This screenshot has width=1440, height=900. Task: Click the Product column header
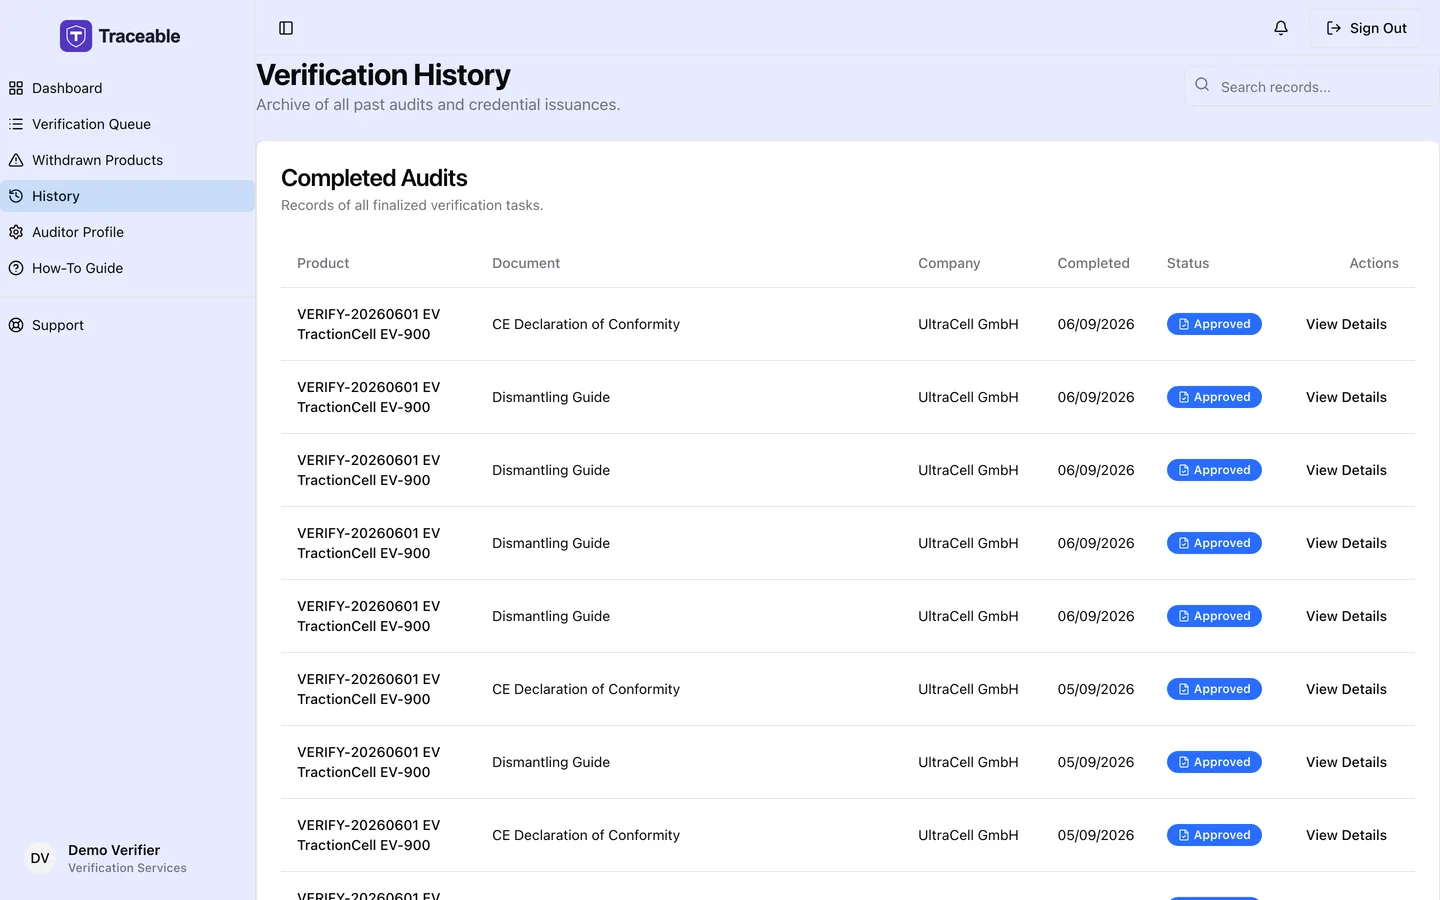[x=323, y=263]
